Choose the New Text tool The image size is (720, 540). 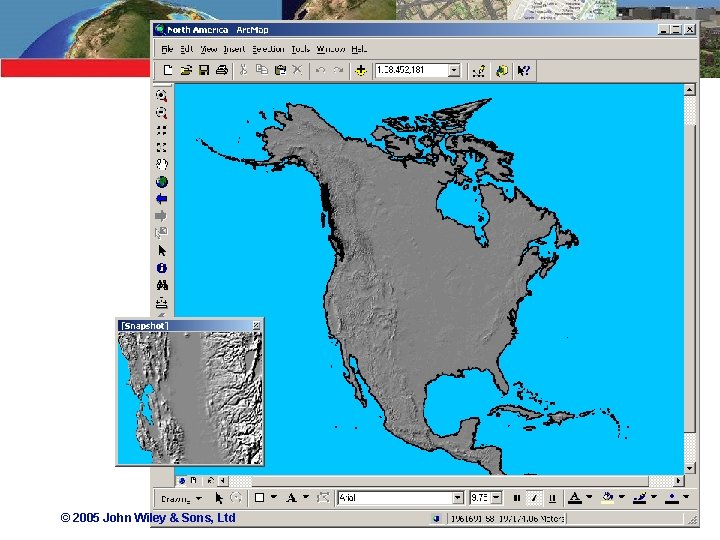pyautogui.click(x=291, y=498)
